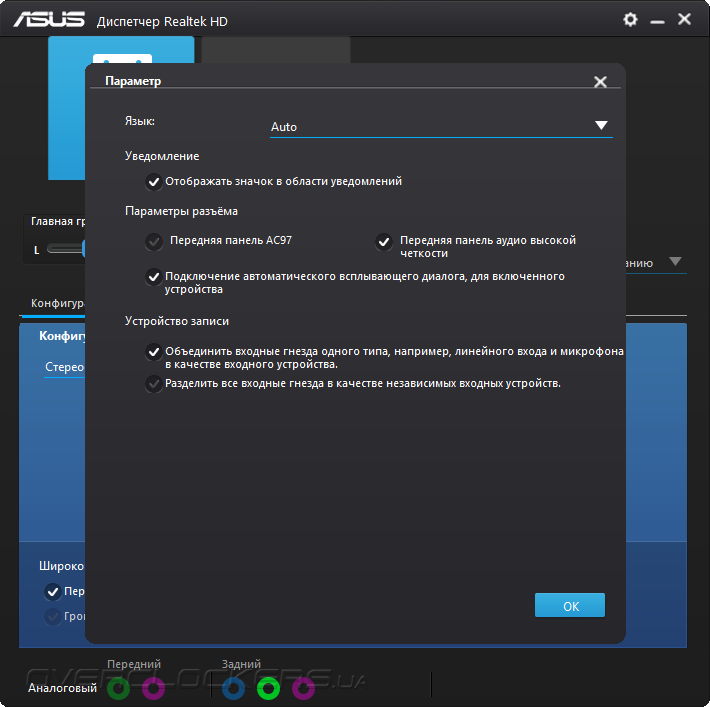Open settings gear in title bar
Viewport: 710px width, 707px height.
(630, 19)
